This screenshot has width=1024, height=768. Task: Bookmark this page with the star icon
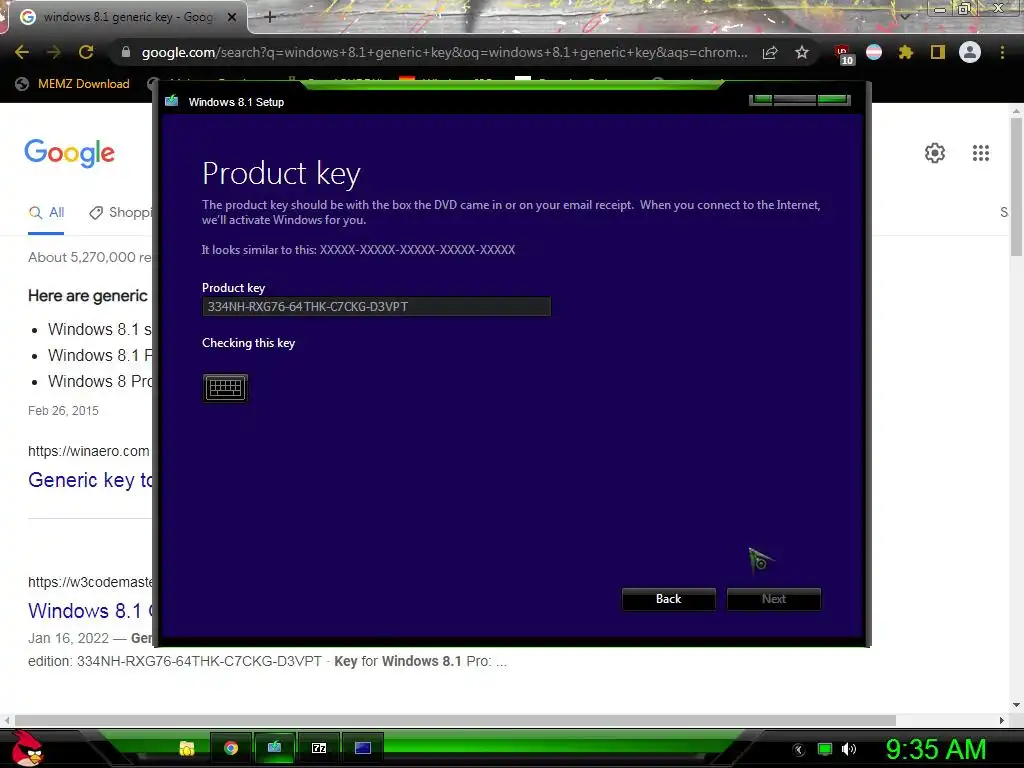(802, 52)
